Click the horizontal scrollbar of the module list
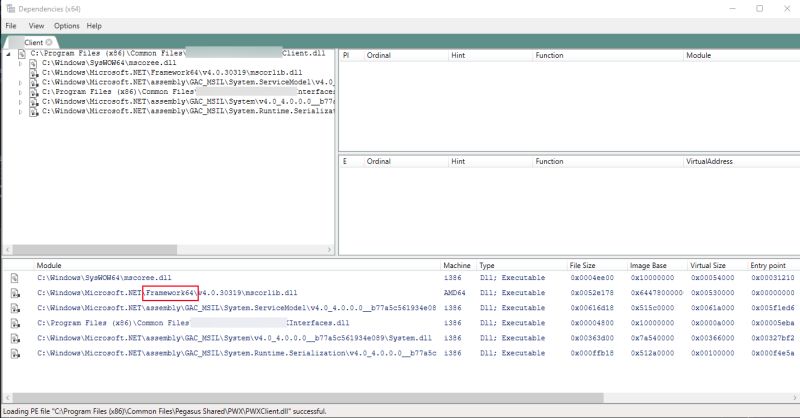Viewport: 800px width, 418px height. (308, 398)
